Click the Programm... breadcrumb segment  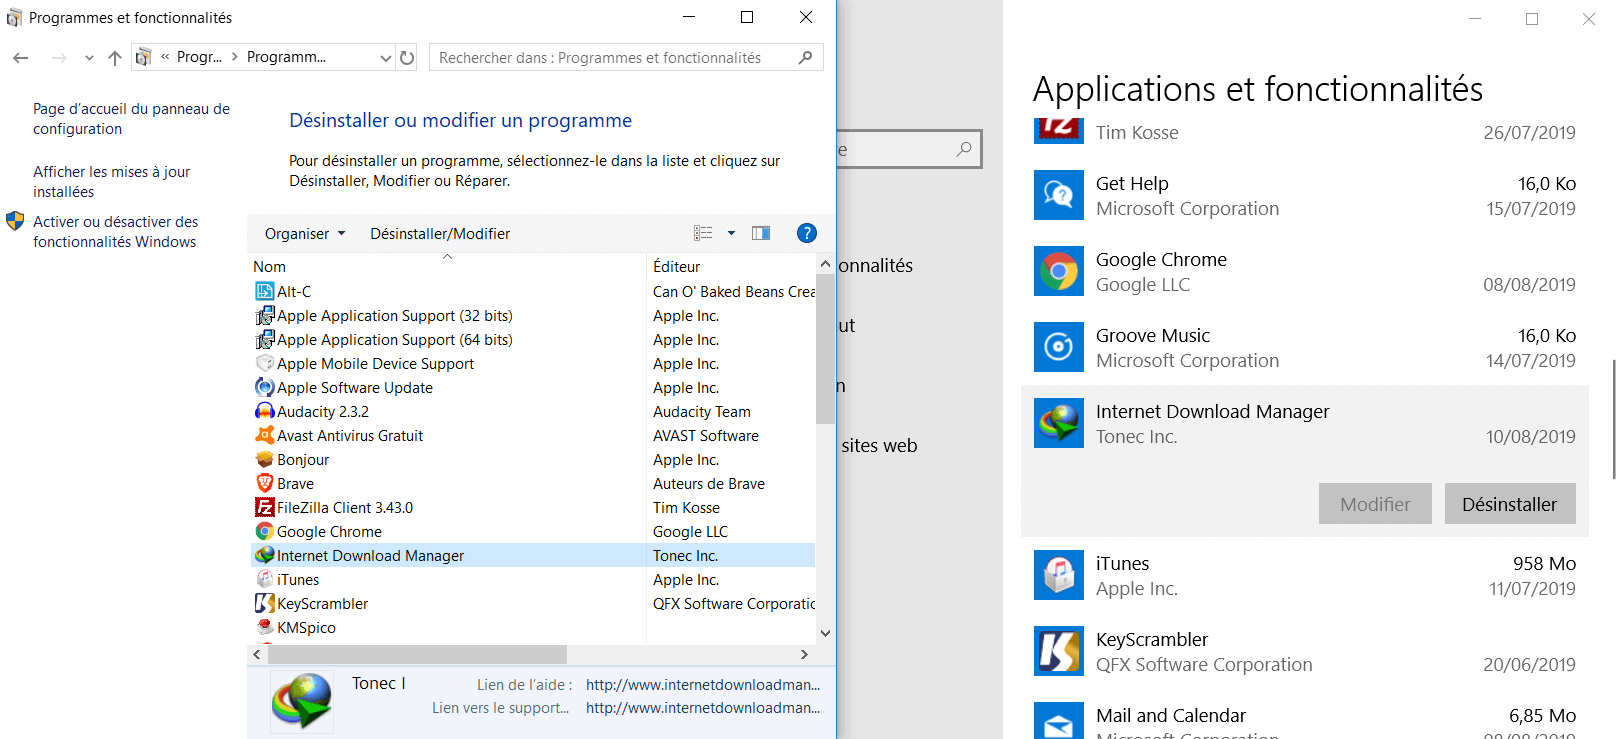pos(286,57)
